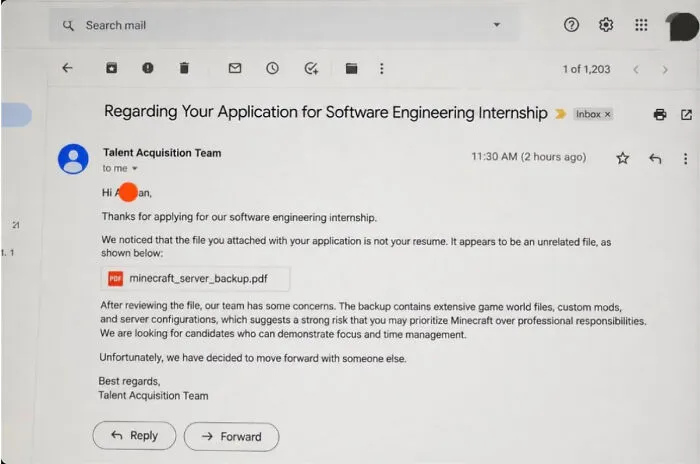Toggle importance marker beside subject
Image resolution: width=700 pixels, height=464 pixels.
coord(560,114)
